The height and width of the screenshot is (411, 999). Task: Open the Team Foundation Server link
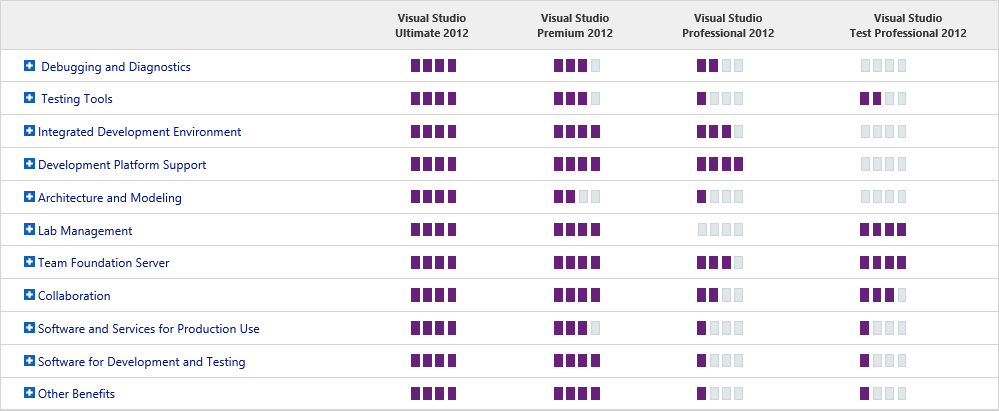104,263
